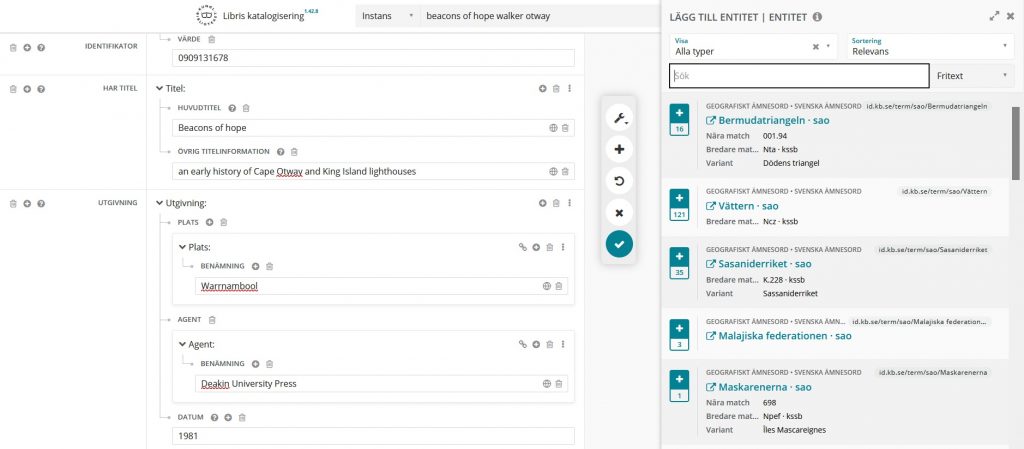Click the info icon beside Entitet heading
This screenshot has height=449, width=1024.
(817, 17)
